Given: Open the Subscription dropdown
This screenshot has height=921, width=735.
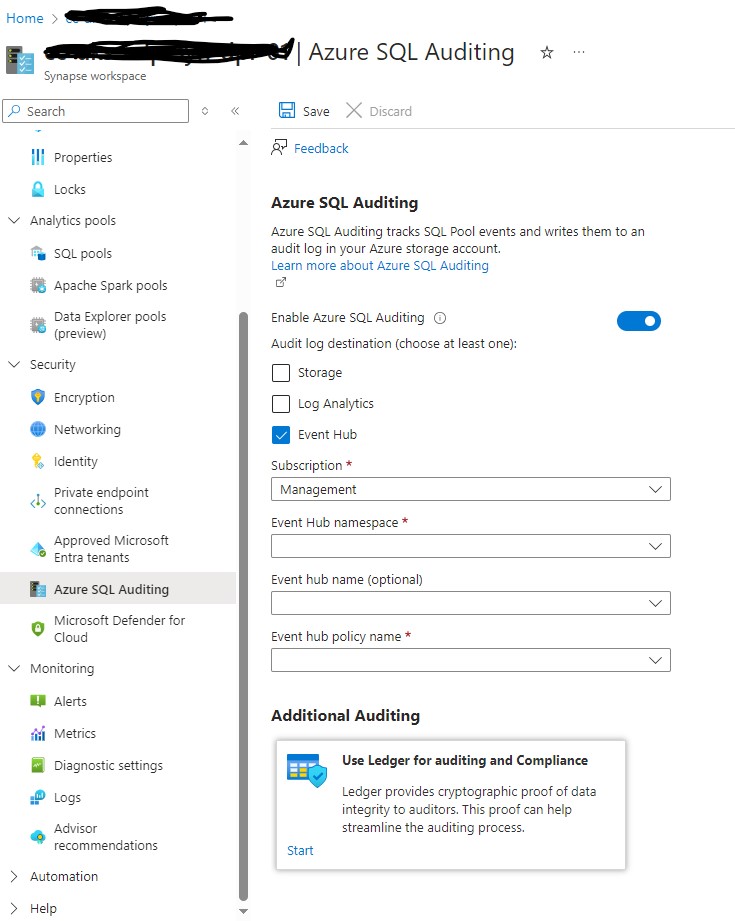Looking at the screenshot, I should point(471,489).
